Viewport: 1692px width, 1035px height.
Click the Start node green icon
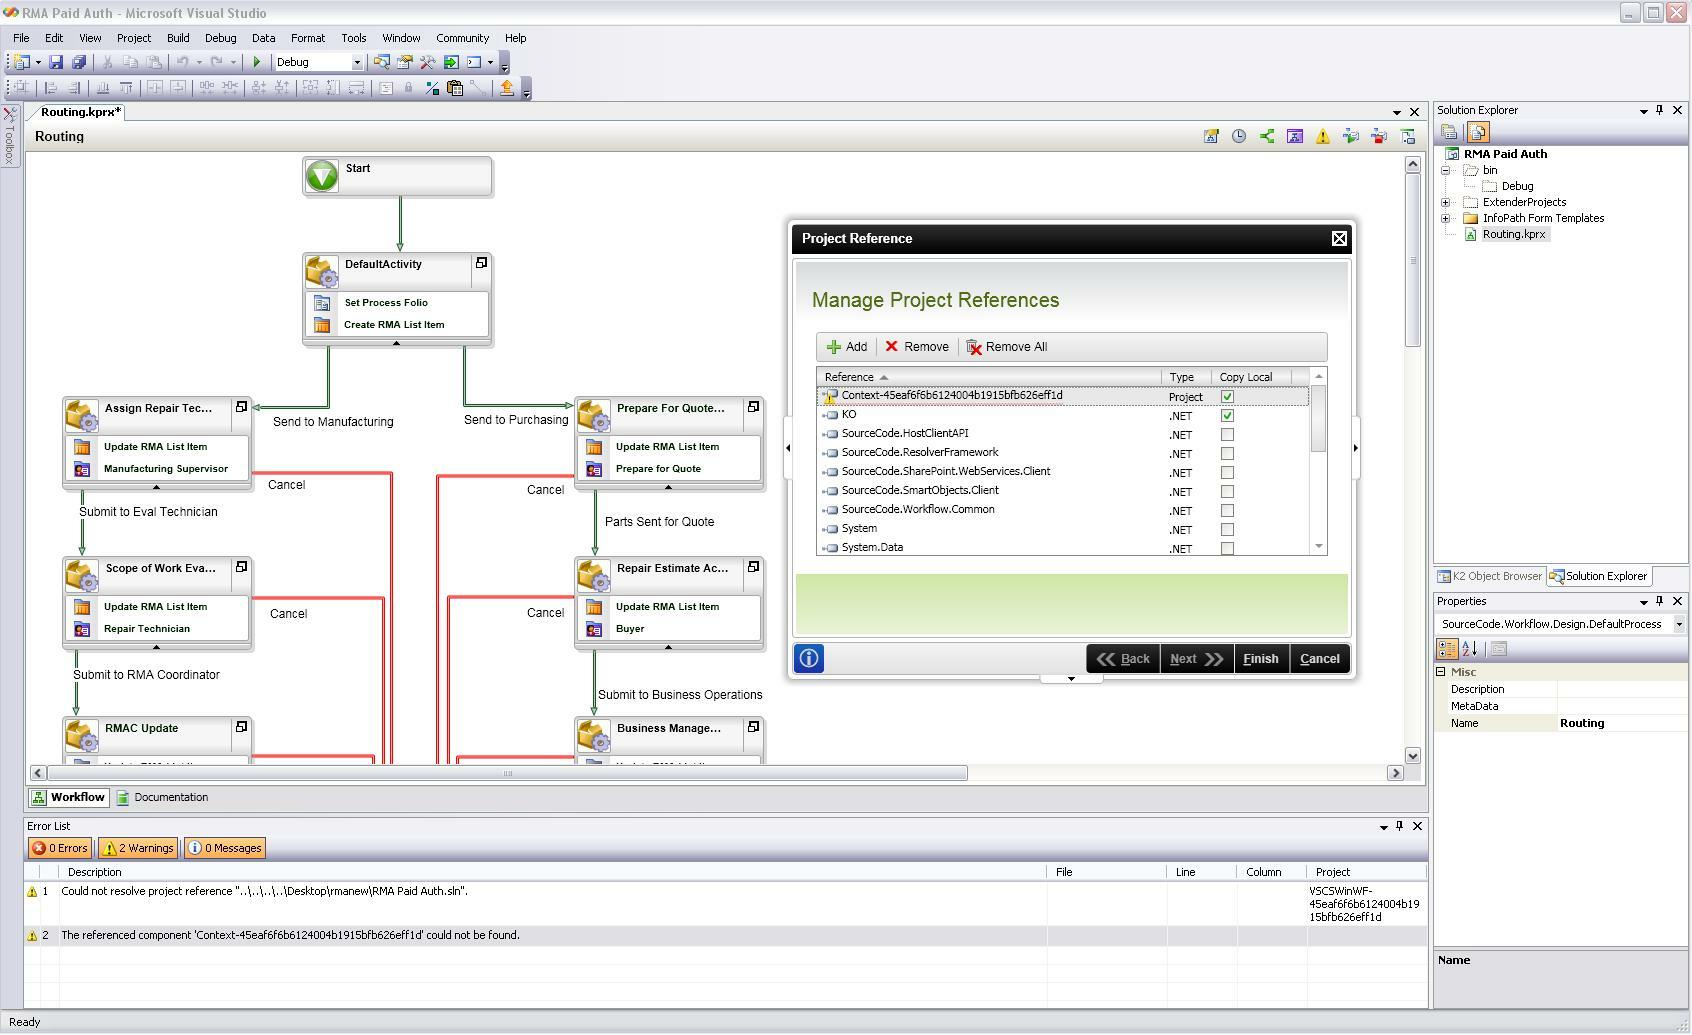[x=322, y=176]
